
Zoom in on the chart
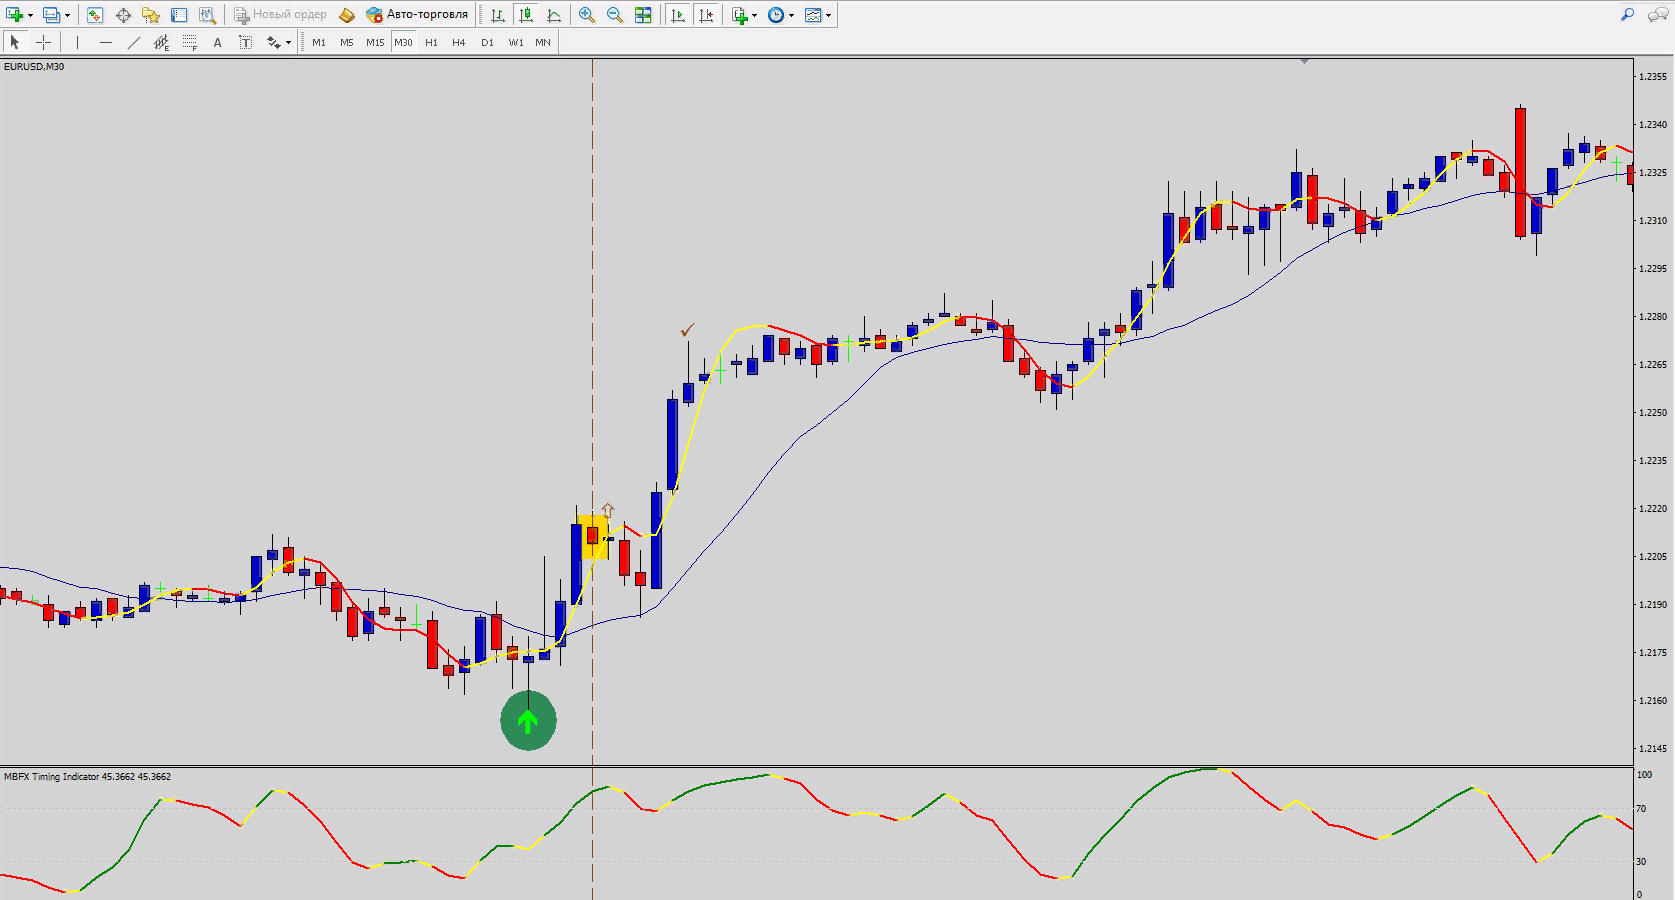click(x=587, y=15)
